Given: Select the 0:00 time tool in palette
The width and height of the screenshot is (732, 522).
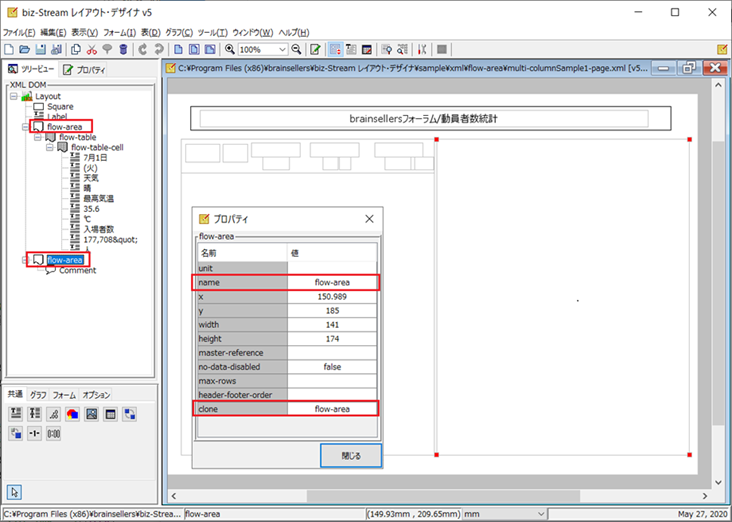Looking at the screenshot, I should [54, 434].
